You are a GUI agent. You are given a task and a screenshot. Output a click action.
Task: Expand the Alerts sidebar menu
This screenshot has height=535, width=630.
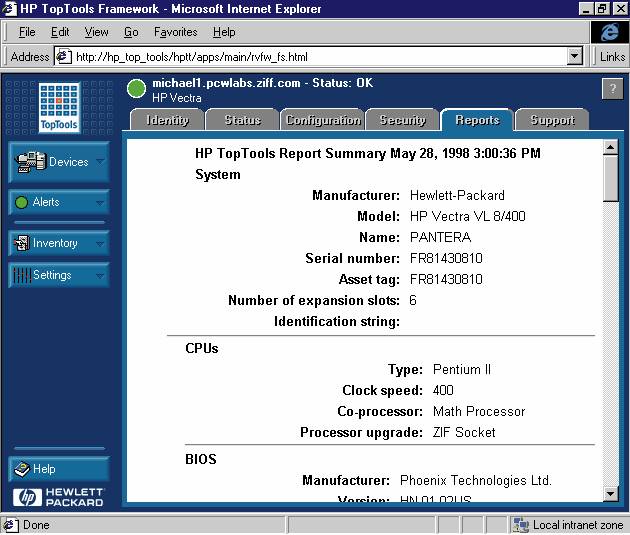coord(58,202)
